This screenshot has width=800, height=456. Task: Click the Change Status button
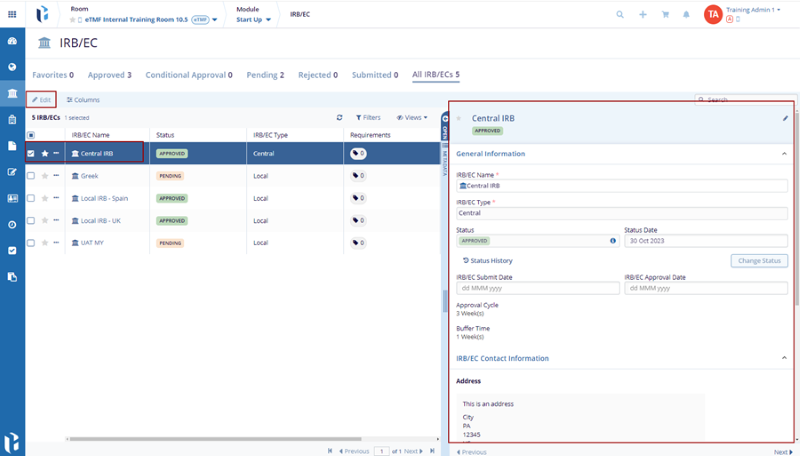pos(758,260)
